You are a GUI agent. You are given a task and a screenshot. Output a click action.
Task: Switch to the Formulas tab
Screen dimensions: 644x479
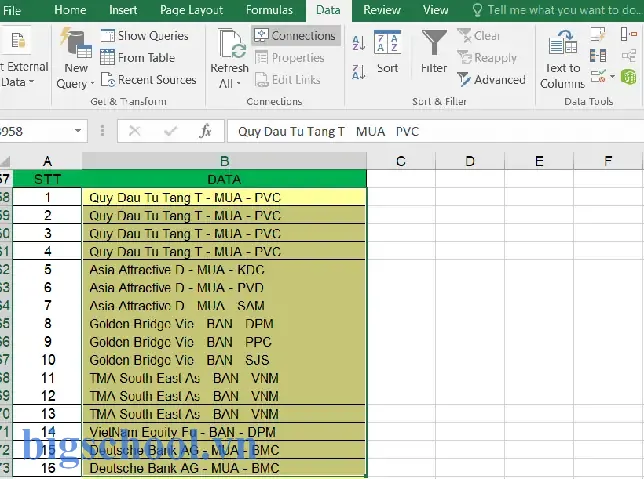click(x=269, y=10)
